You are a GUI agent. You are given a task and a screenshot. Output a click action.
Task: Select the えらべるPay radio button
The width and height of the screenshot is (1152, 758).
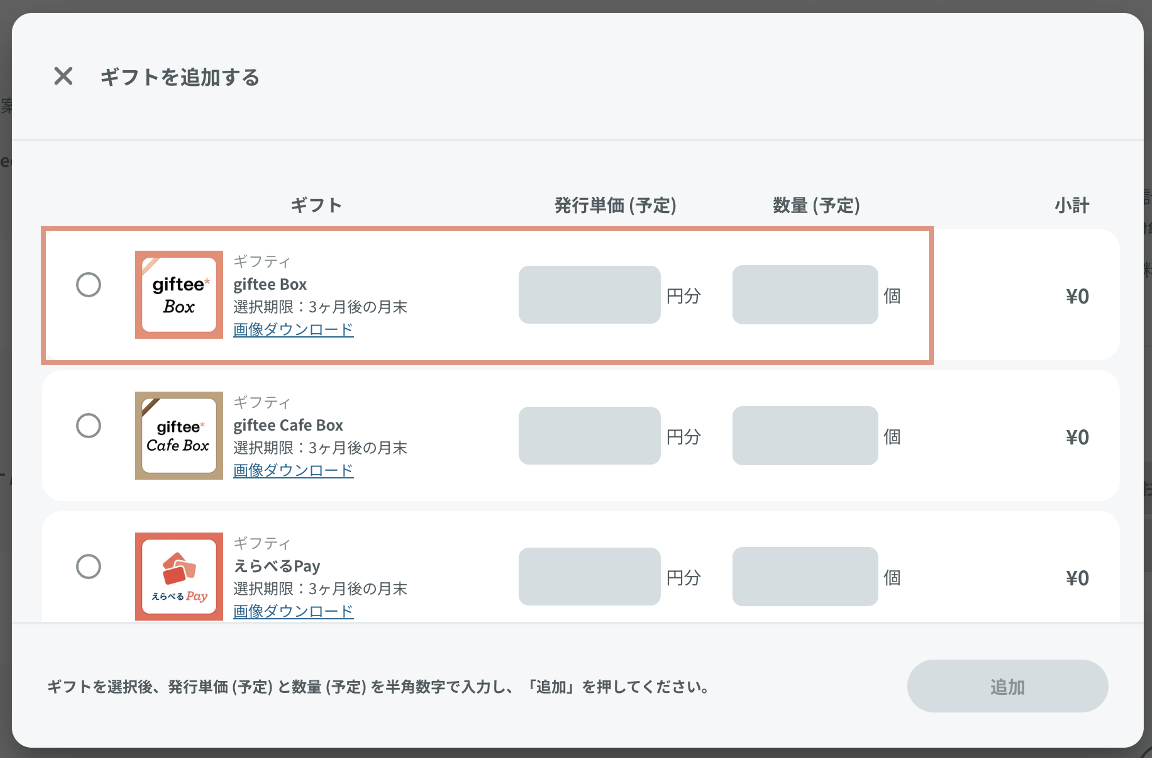coord(89,567)
